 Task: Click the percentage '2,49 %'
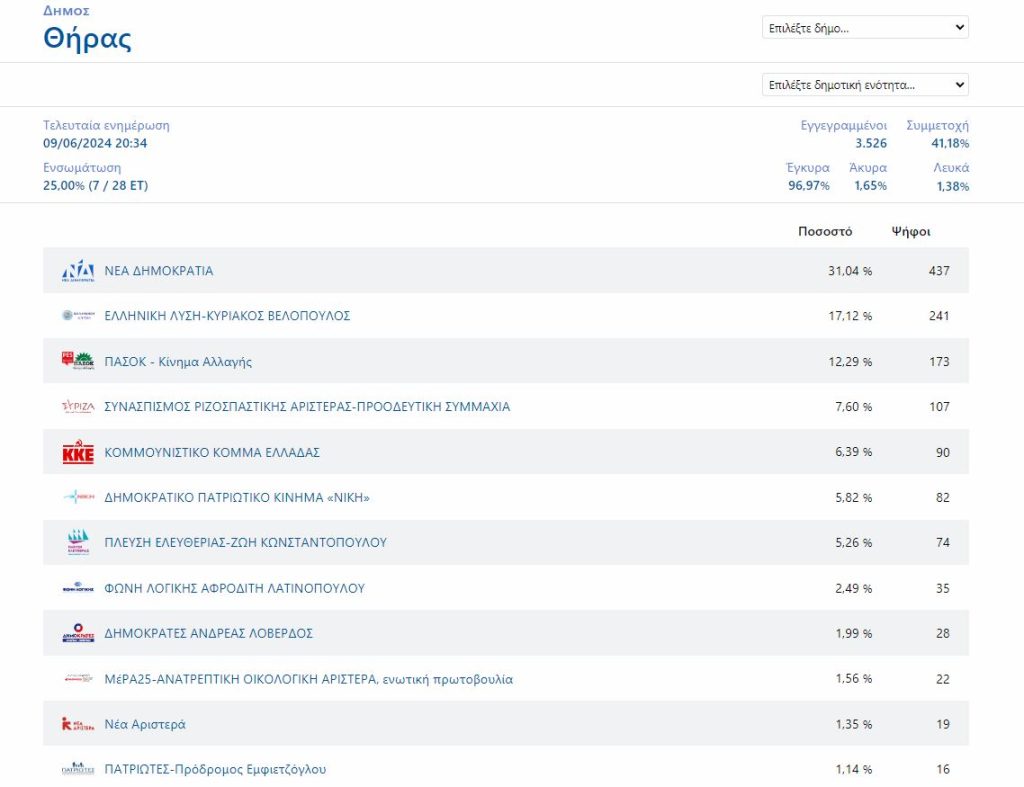coord(854,588)
